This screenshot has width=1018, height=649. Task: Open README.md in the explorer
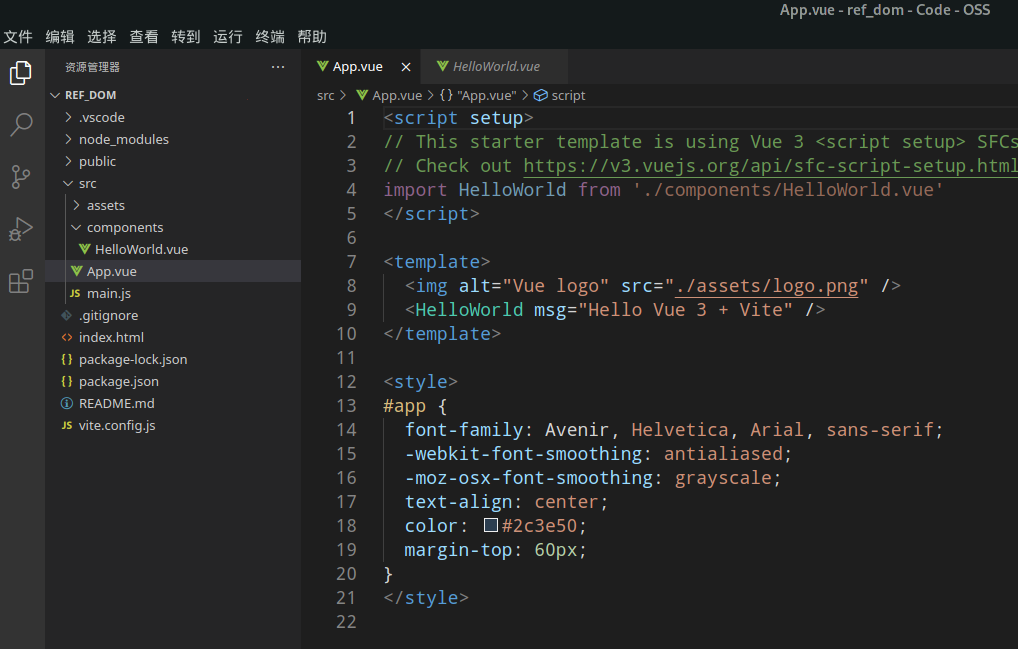pyautogui.click(x=173, y=404)
